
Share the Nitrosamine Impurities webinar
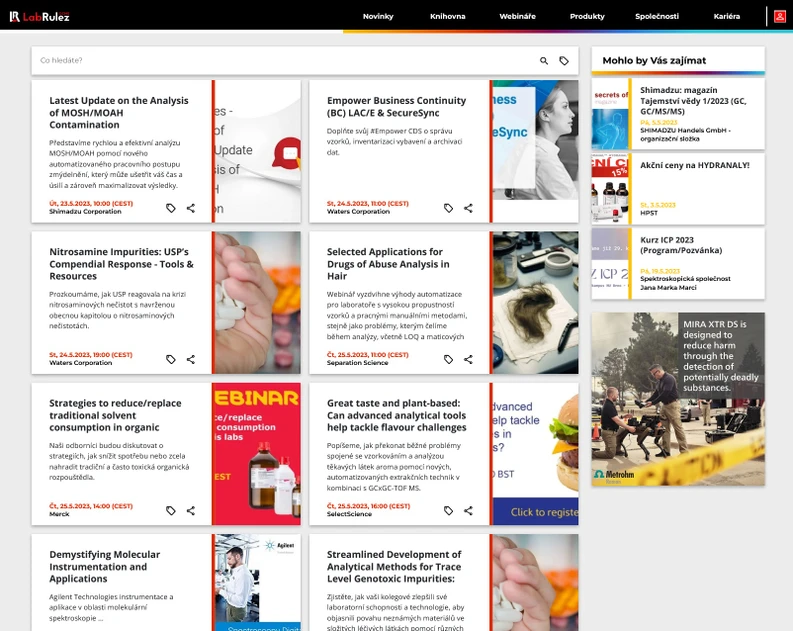pos(191,359)
